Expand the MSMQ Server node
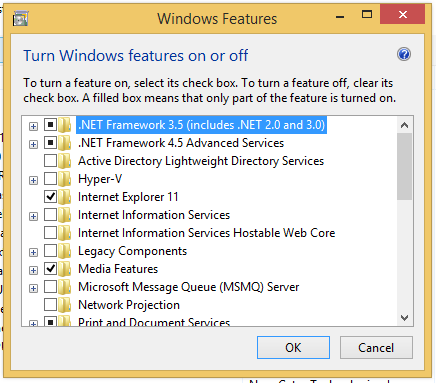Screen dimensions: 436x383 tap(33, 288)
